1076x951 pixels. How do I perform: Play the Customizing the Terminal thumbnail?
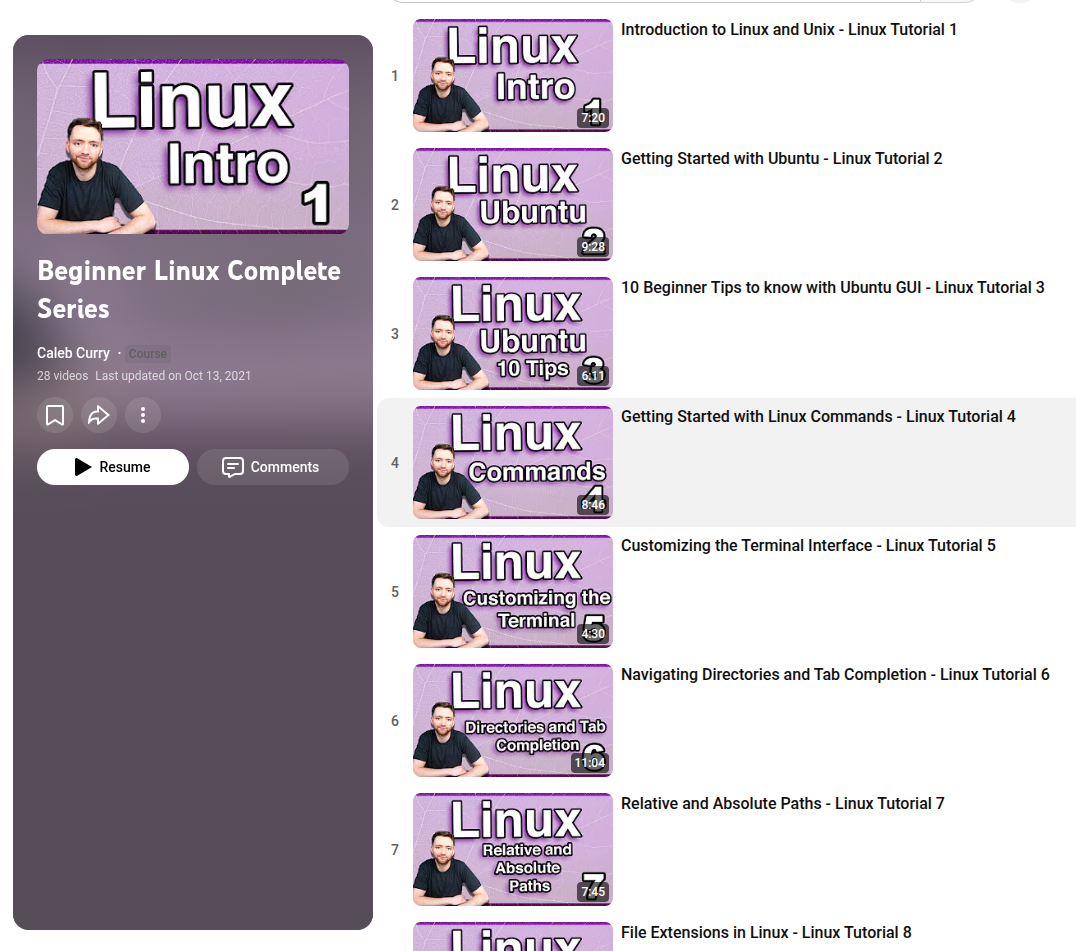point(512,592)
